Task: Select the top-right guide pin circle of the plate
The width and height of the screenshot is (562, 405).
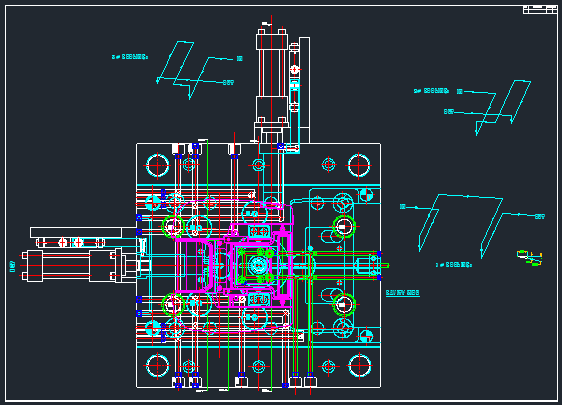Action: [x=359, y=165]
